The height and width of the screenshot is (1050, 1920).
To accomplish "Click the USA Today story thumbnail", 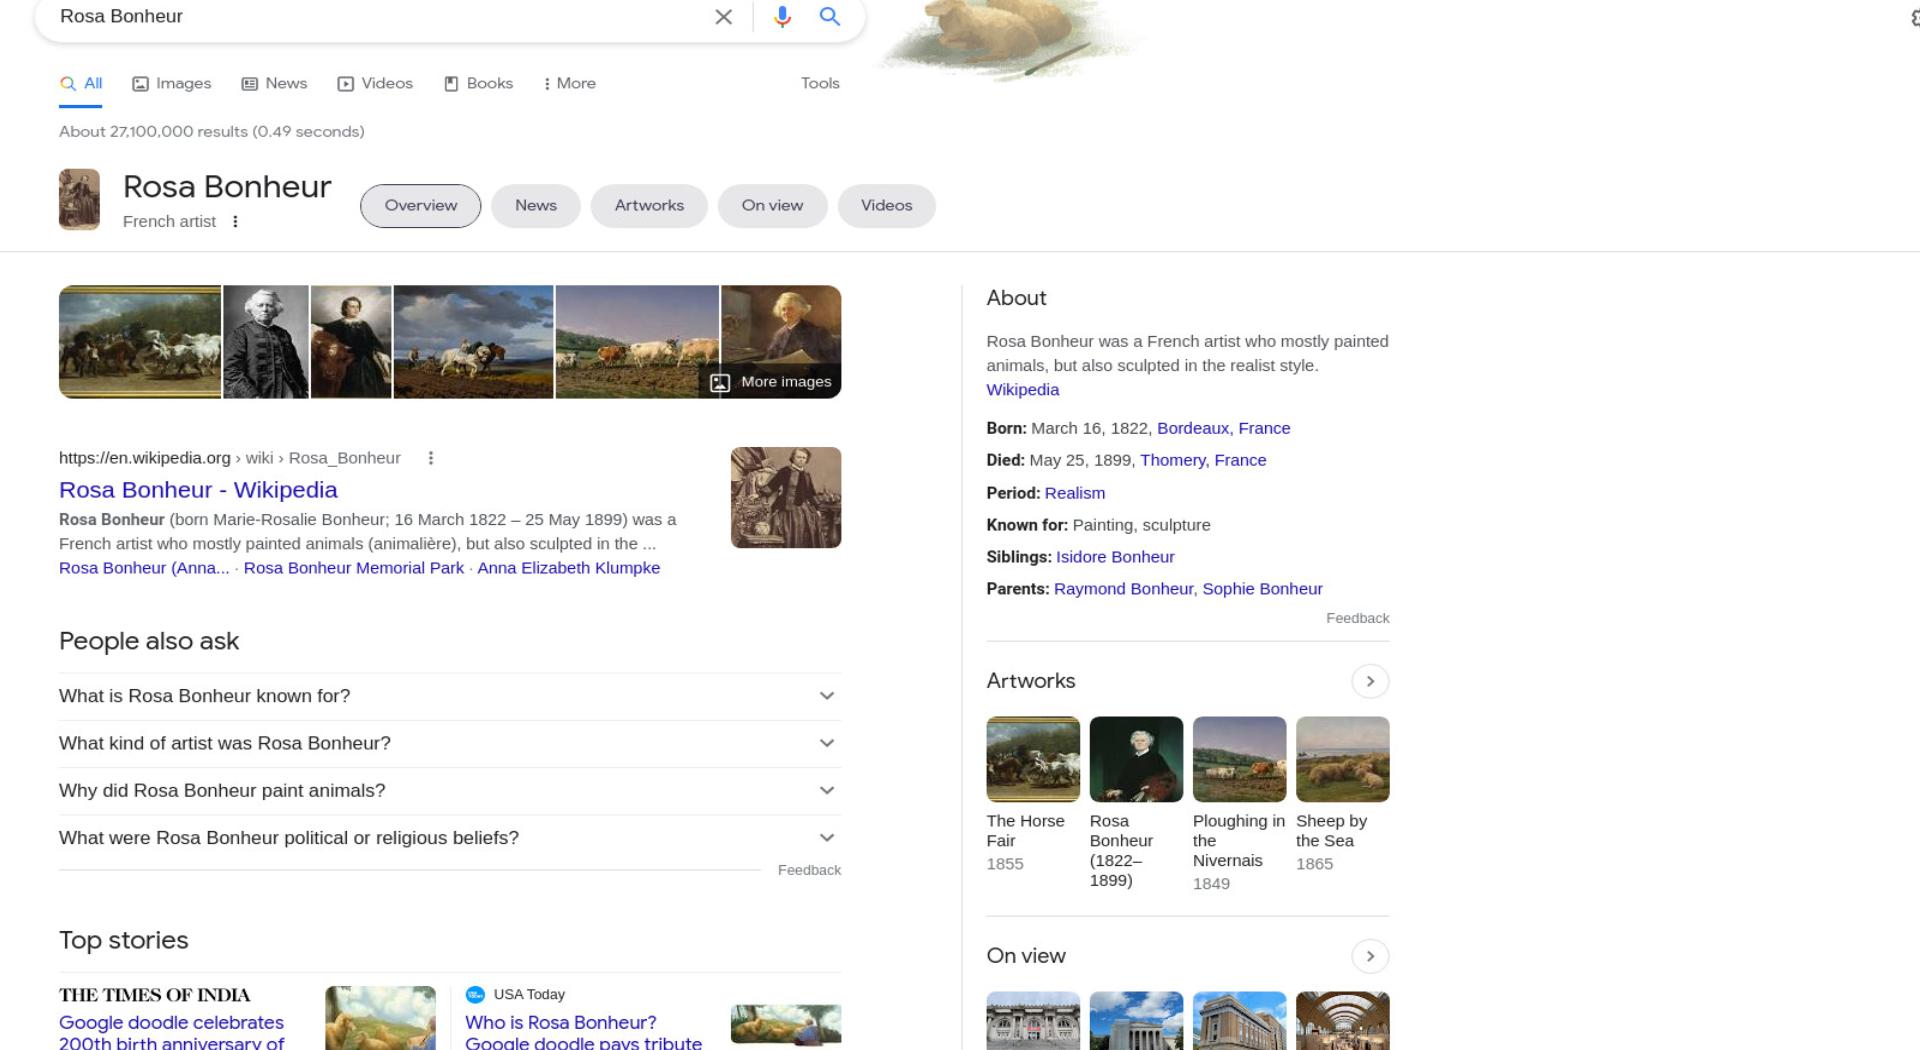I will click(x=786, y=1024).
